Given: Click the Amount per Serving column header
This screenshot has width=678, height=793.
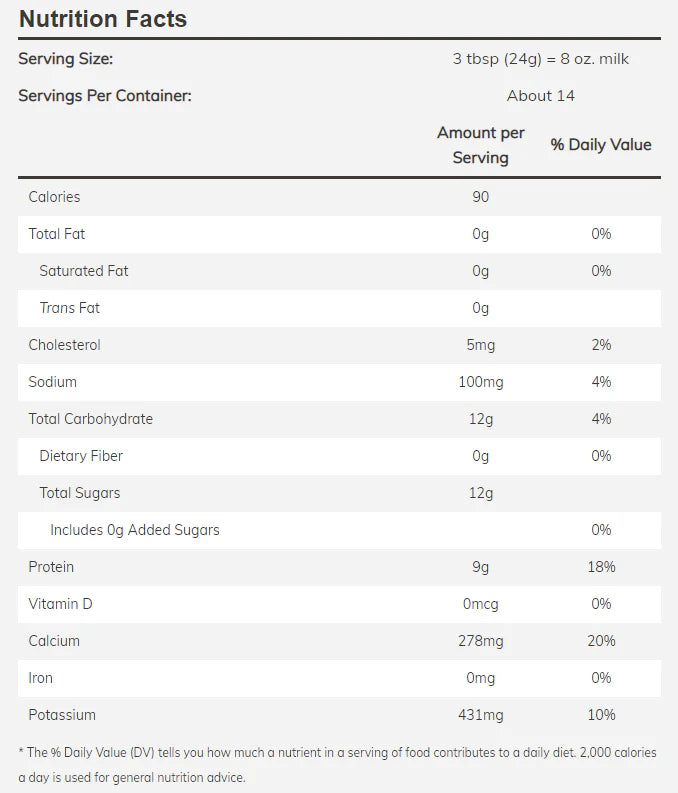Looking at the screenshot, I should pyautogui.click(x=481, y=145).
